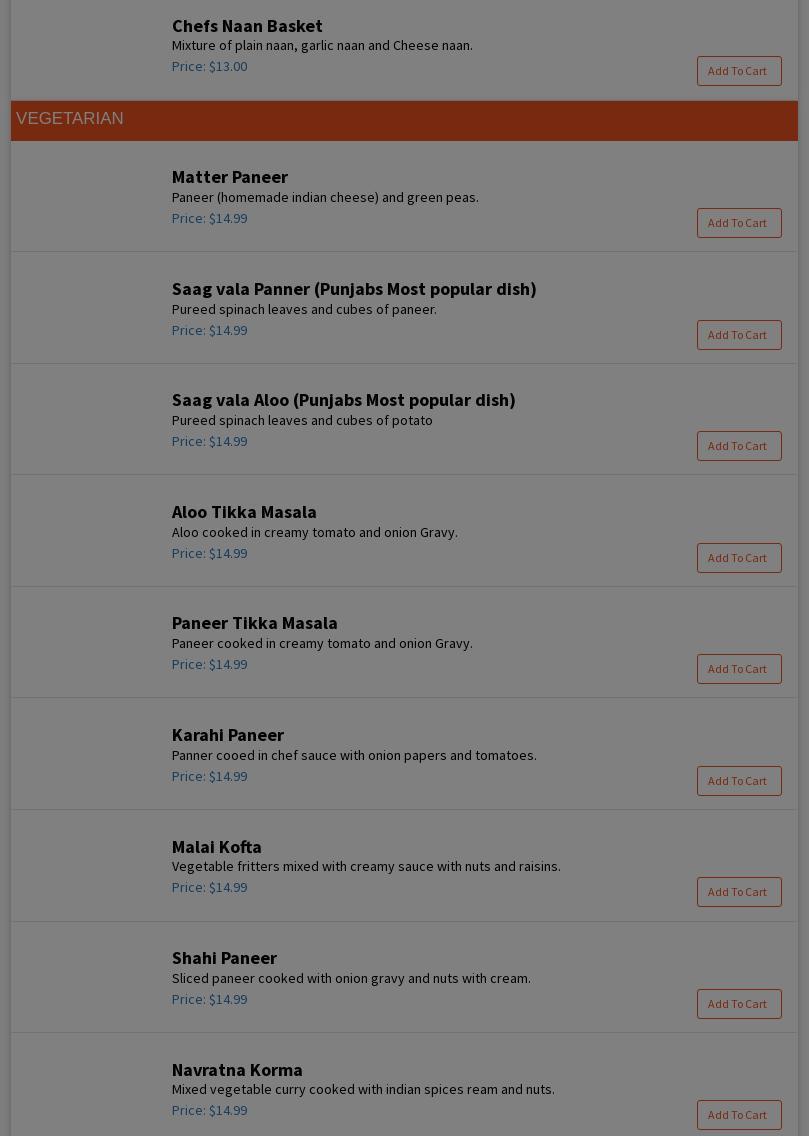Add Navratna Korma to cart
Screen dimensions: 809x1136
tap(738, 1115)
